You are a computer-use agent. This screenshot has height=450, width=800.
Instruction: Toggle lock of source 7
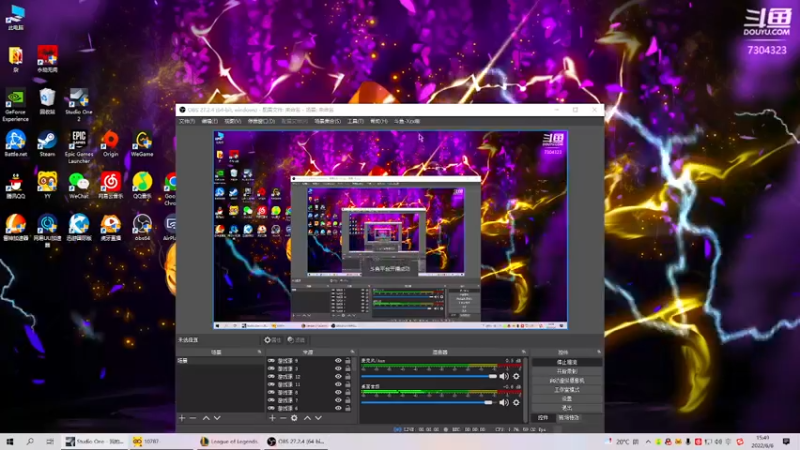coord(348,400)
